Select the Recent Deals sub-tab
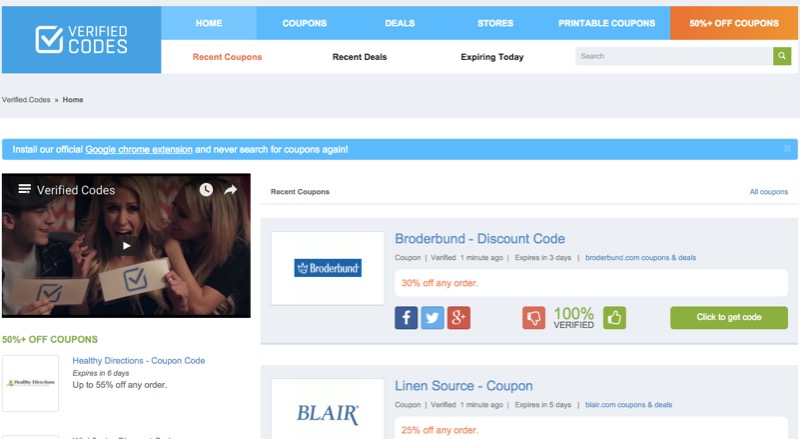Viewport: 800px width, 439px height. coord(359,57)
